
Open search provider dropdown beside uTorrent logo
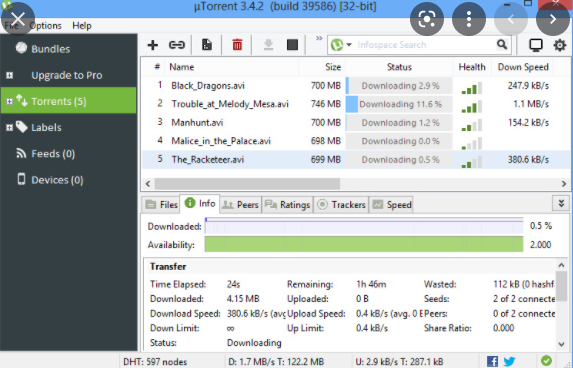(x=349, y=45)
